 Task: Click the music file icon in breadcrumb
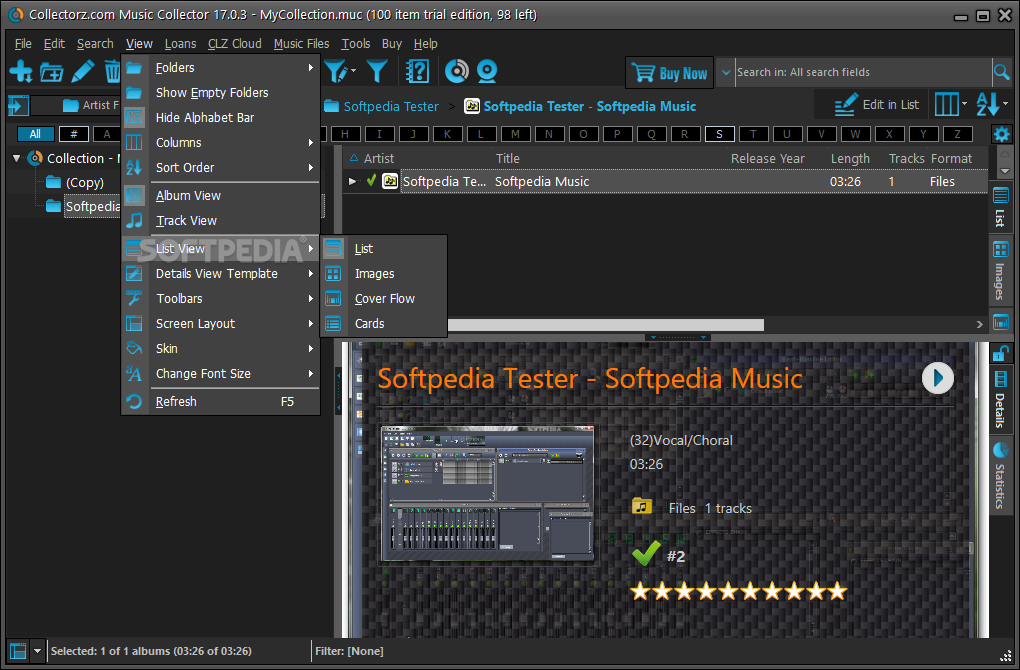tap(472, 105)
